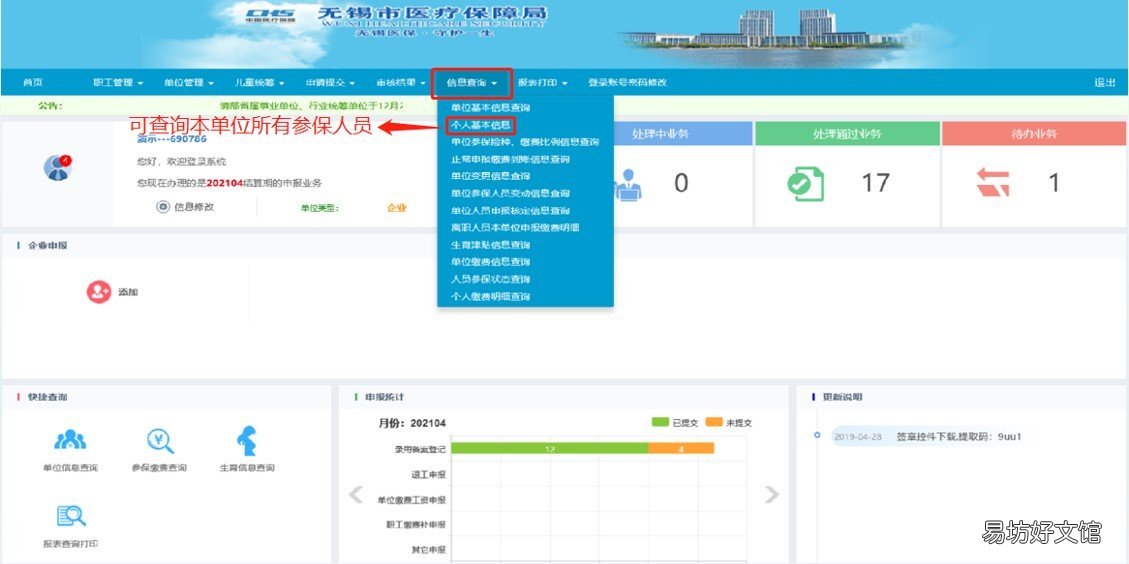The width and height of the screenshot is (1129, 564).
Task: Click the previous arrow in 申报统计 chart
Action: 356,494
